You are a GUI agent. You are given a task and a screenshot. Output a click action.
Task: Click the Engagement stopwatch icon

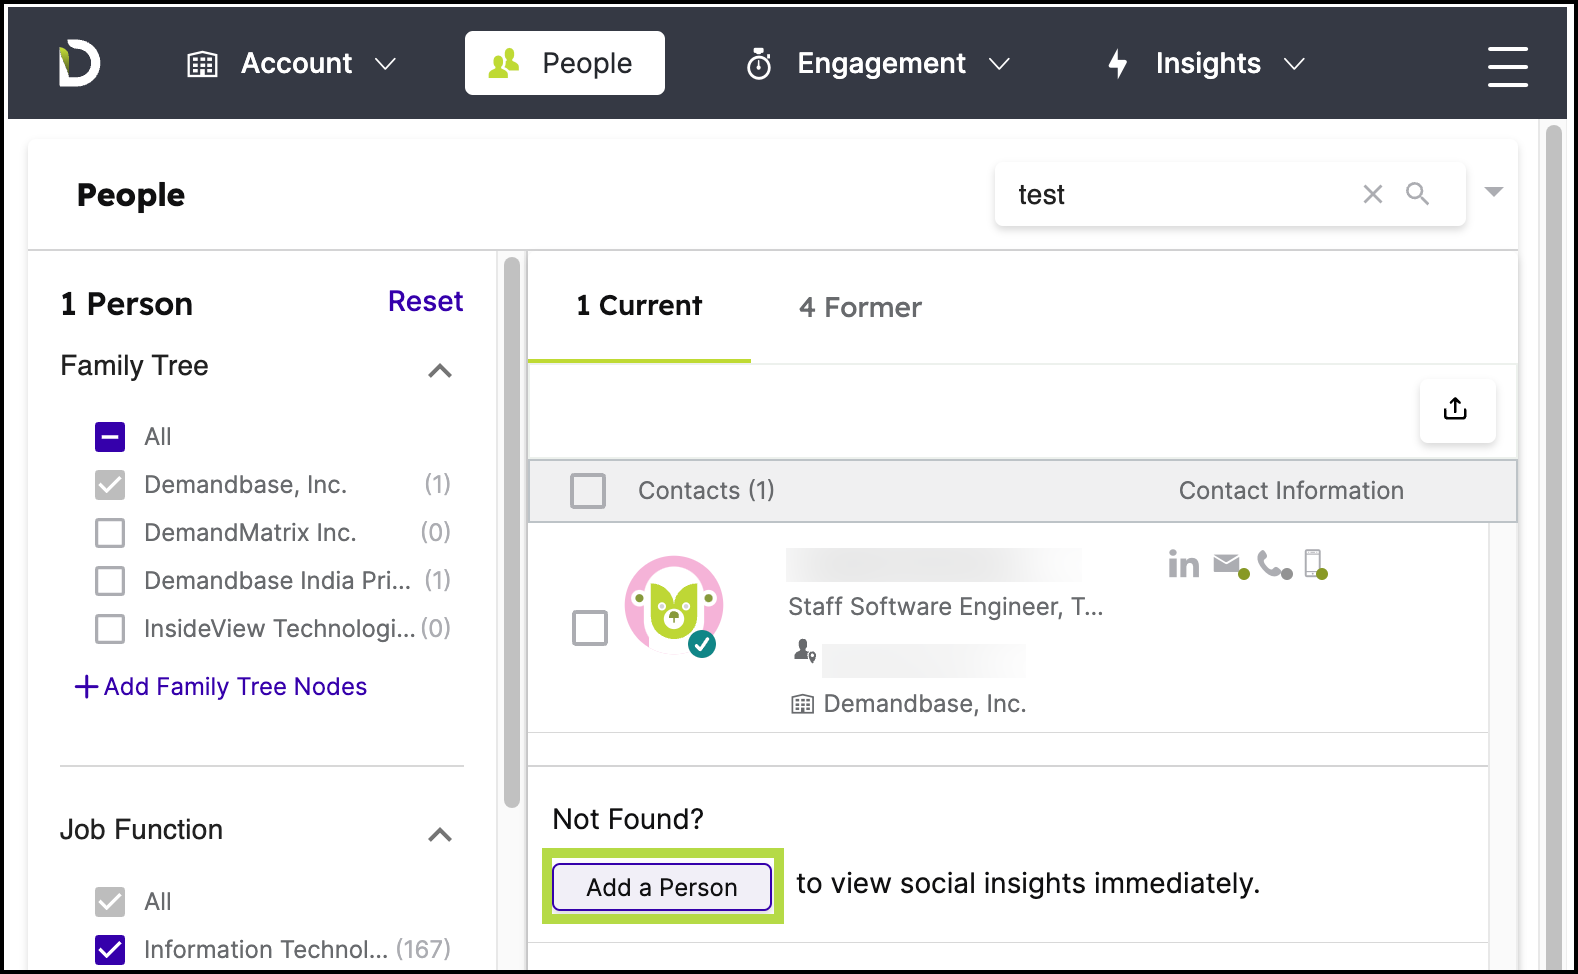[759, 64]
